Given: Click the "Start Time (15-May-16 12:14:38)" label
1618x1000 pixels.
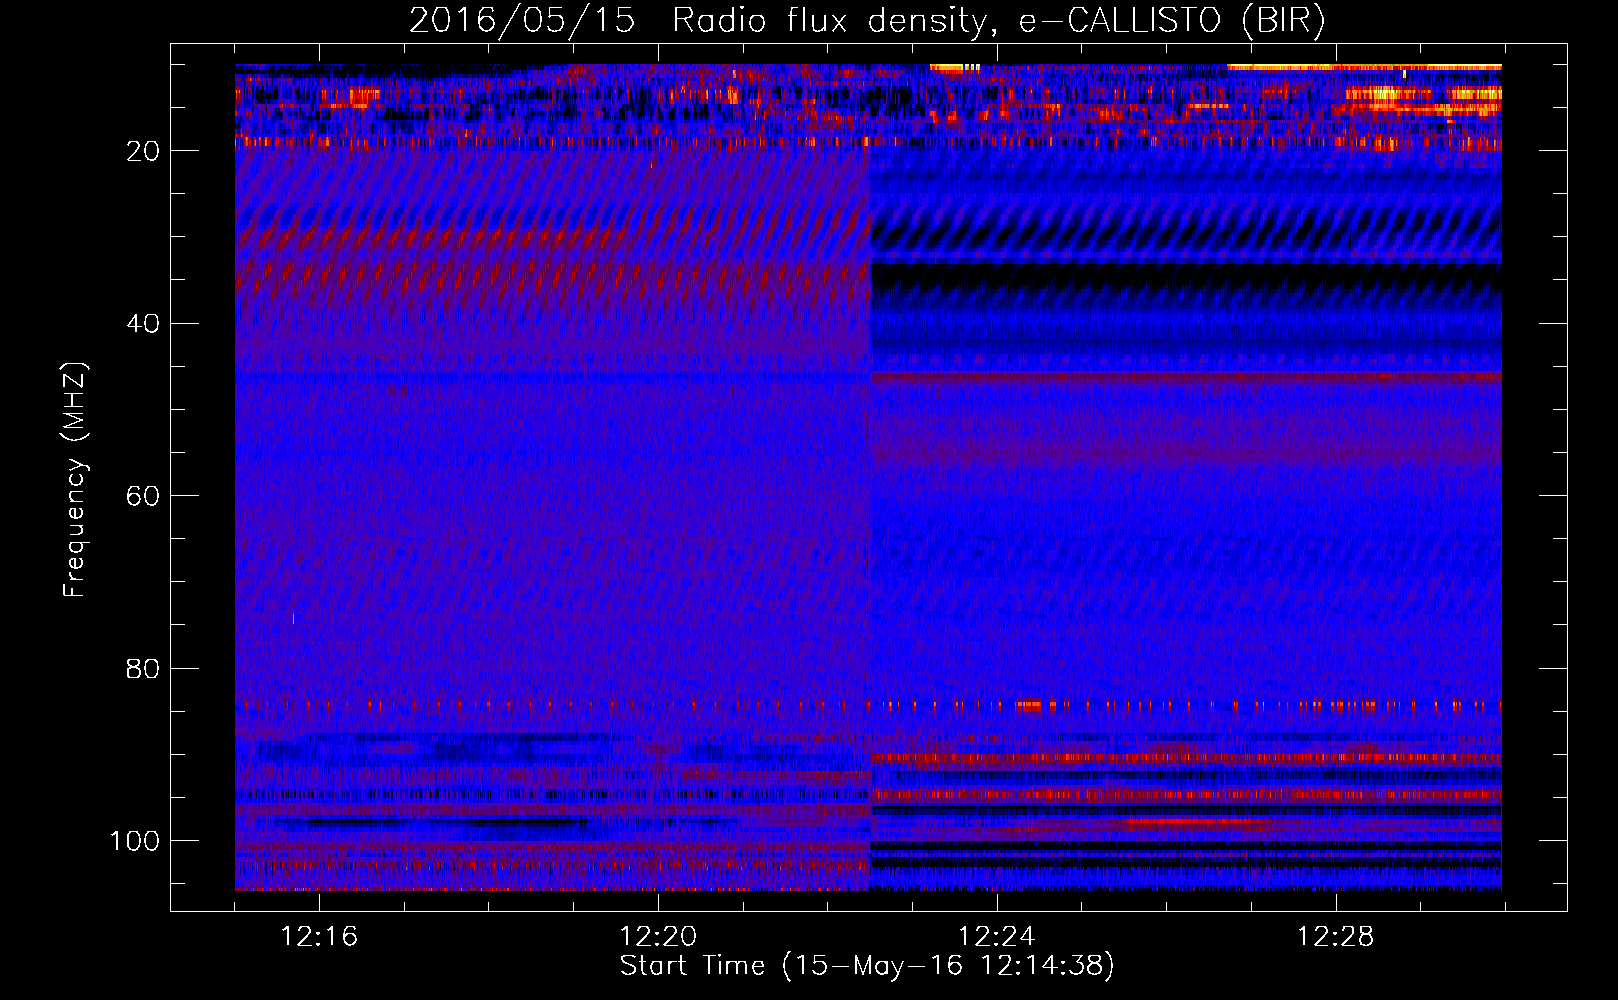Looking at the screenshot, I should coord(867,966).
